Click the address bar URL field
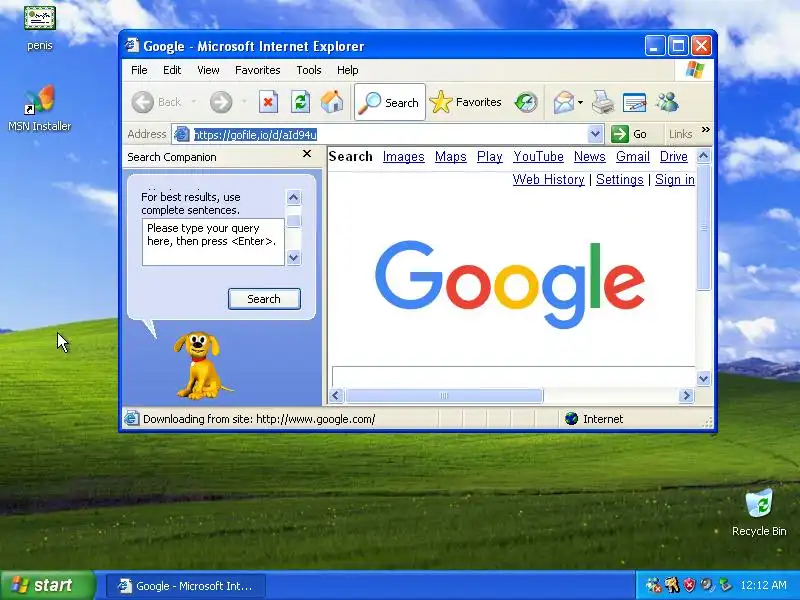Image resolution: width=800 pixels, height=600 pixels. 390,134
